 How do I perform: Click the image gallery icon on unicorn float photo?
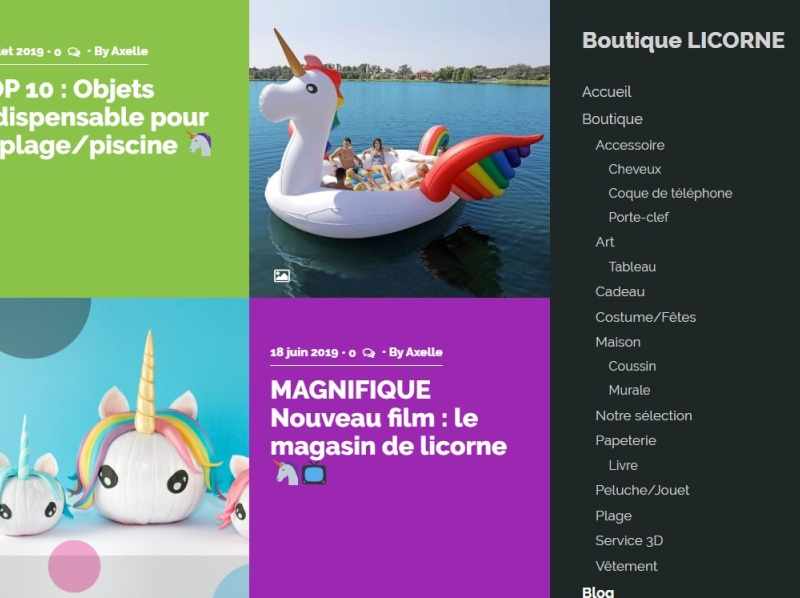click(282, 276)
